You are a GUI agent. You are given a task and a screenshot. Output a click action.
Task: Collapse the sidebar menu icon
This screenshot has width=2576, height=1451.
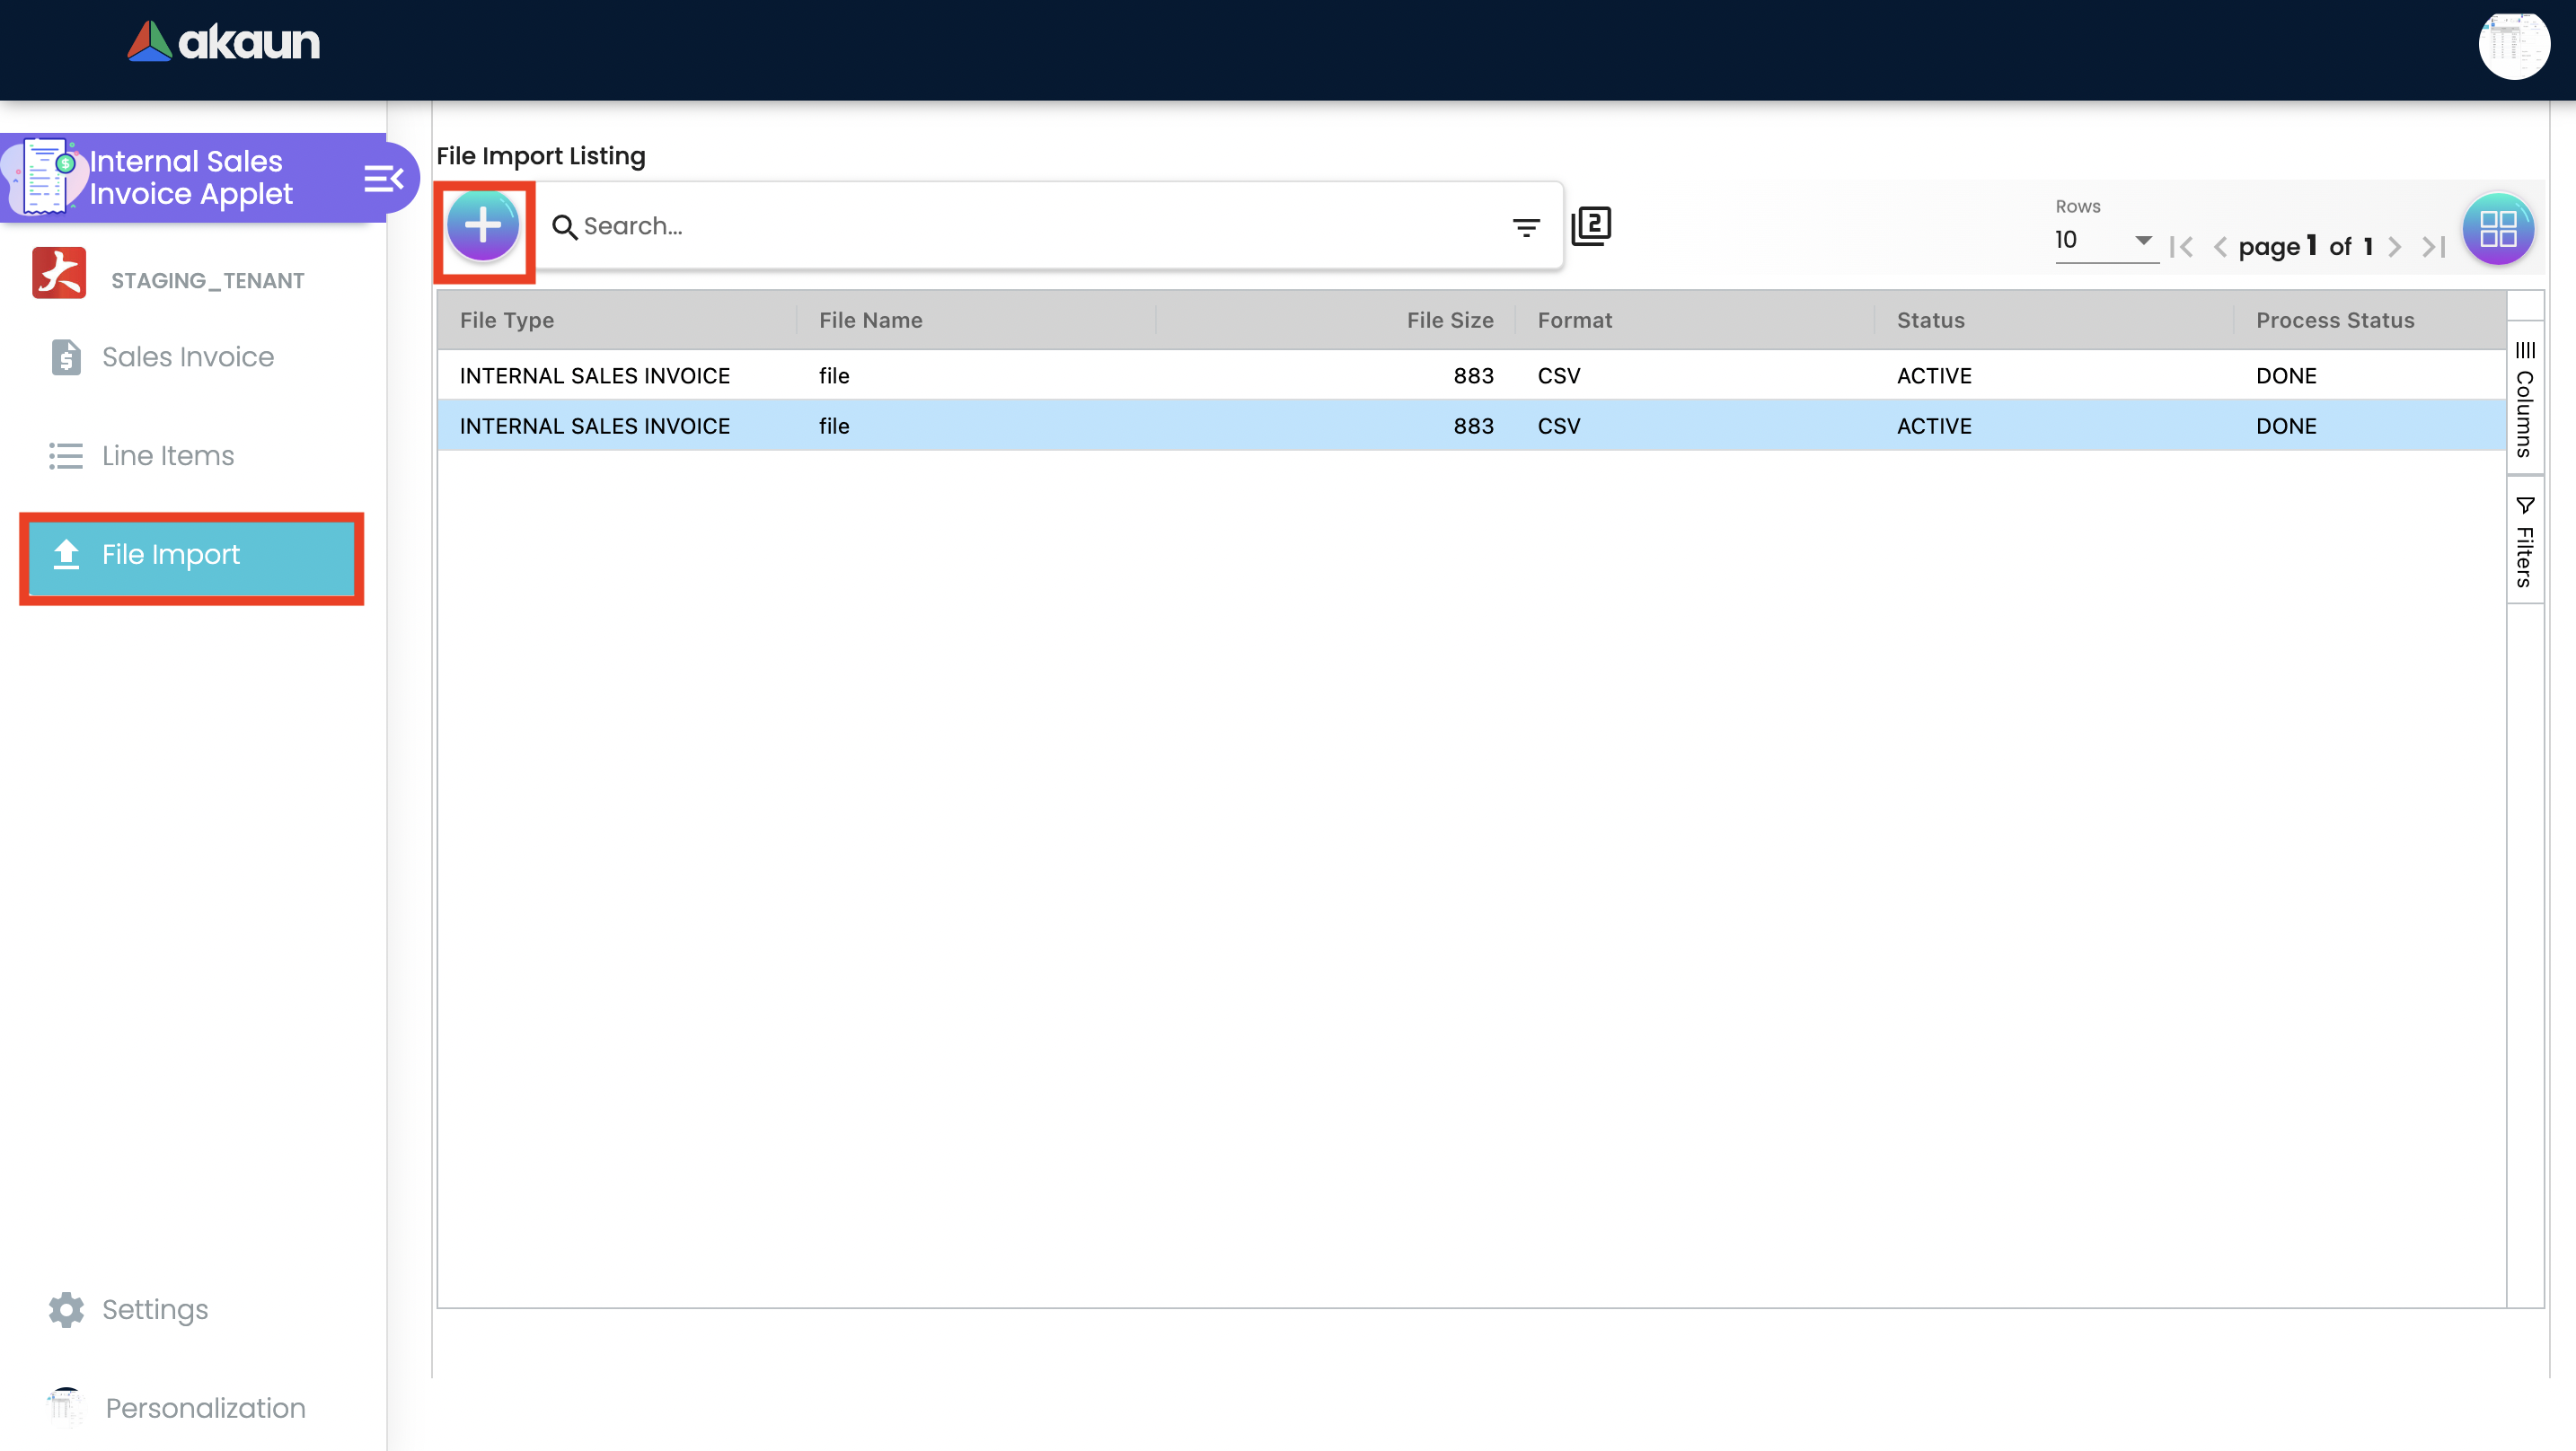click(x=383, y=179)
